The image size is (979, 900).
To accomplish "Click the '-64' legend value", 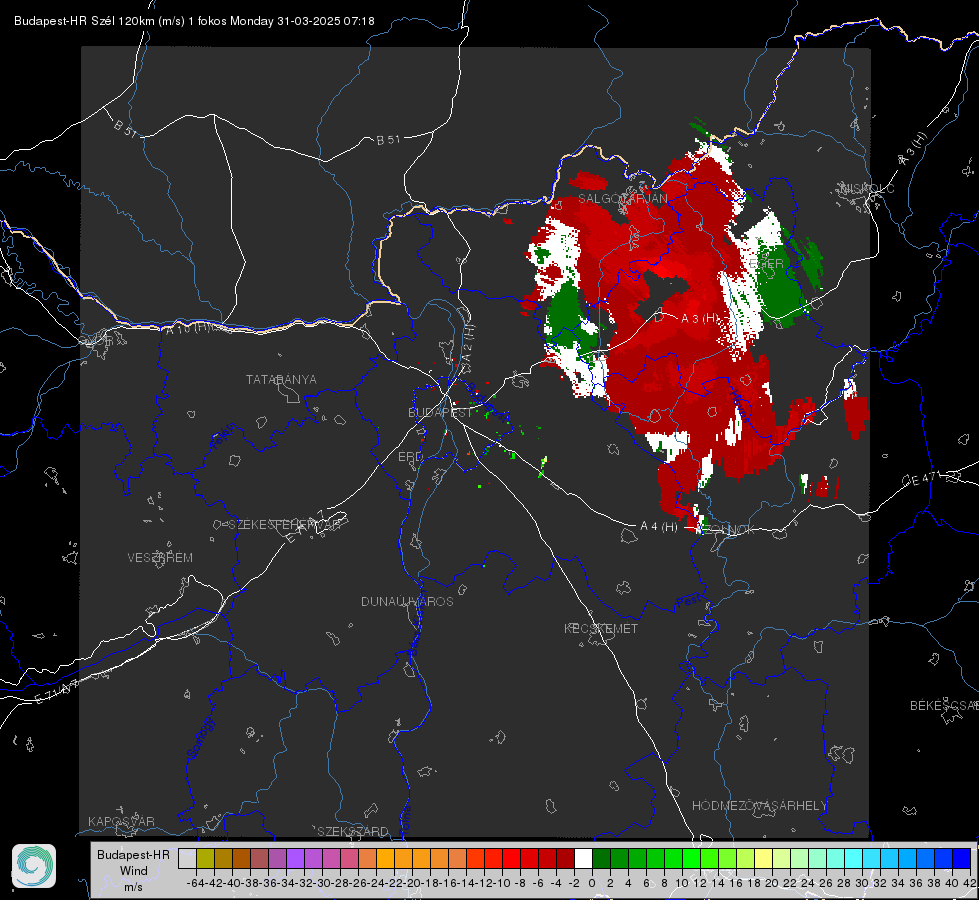I will [196, 883].
